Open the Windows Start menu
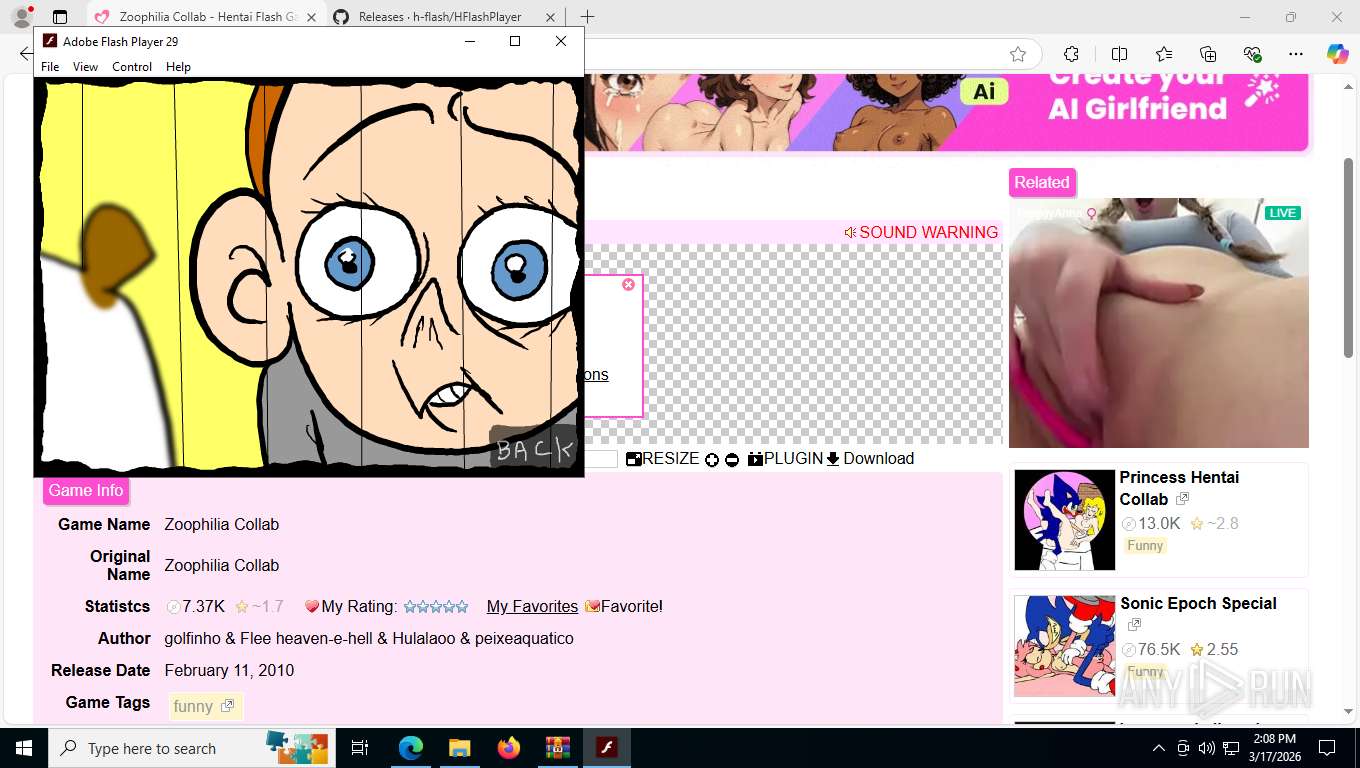 point(23,748)
